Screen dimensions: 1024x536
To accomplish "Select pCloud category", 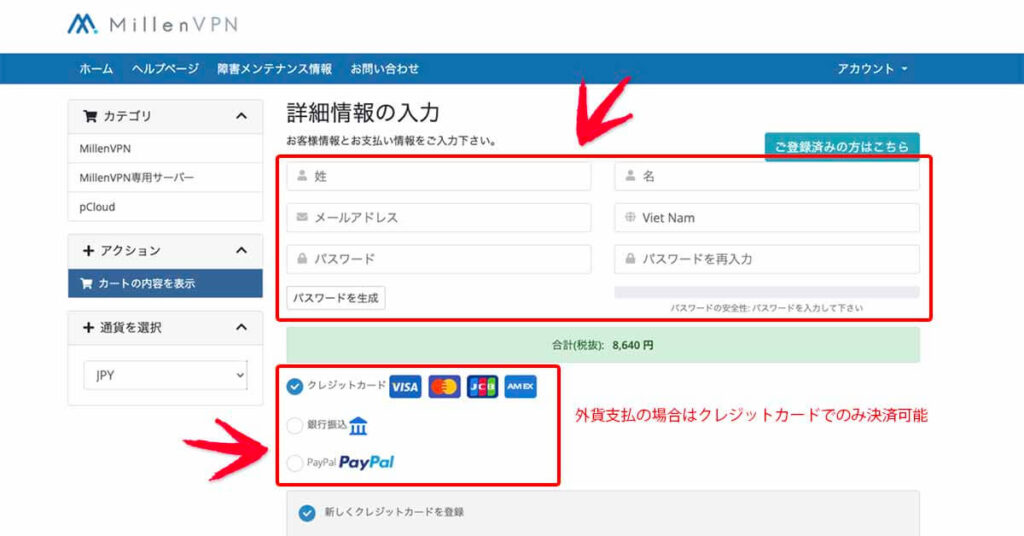I will coord(165,207).
